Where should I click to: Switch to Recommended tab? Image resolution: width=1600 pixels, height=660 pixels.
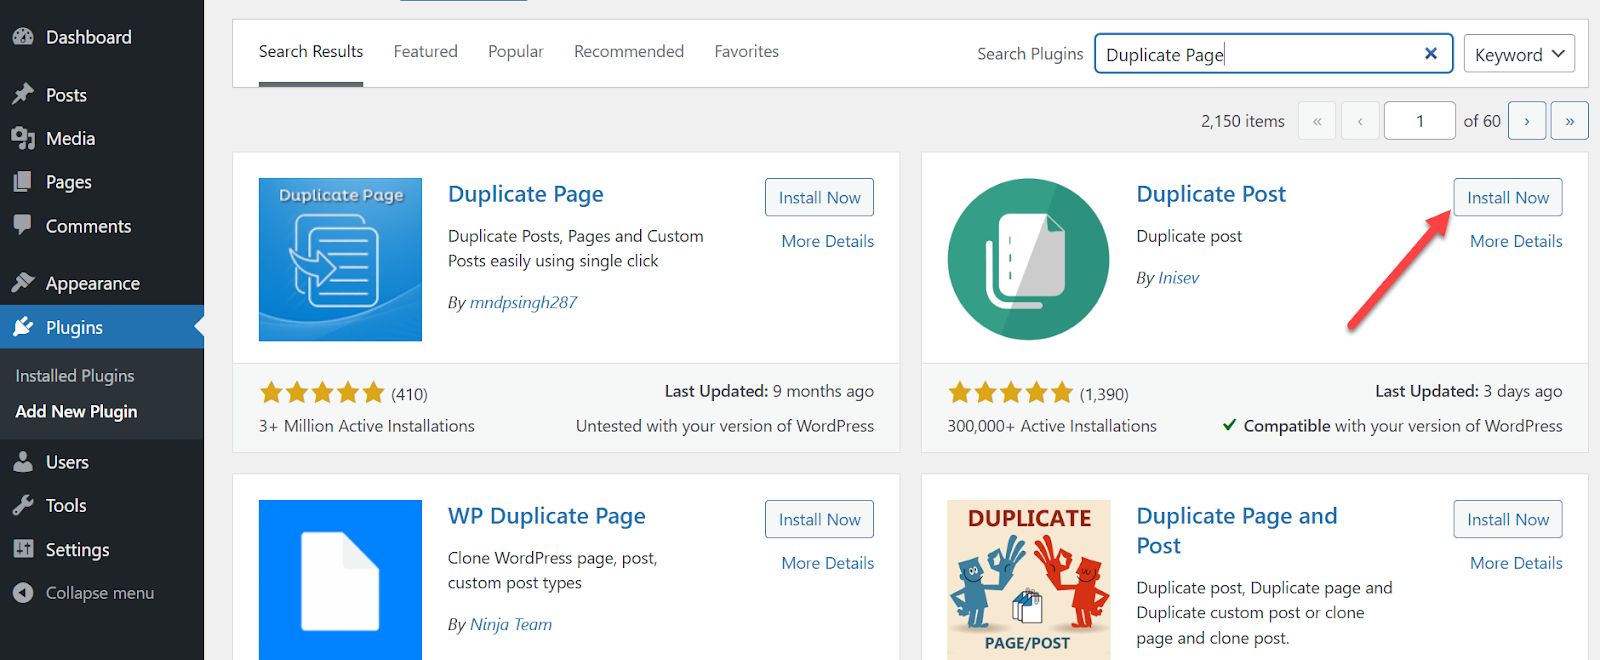tap(629, 51)
